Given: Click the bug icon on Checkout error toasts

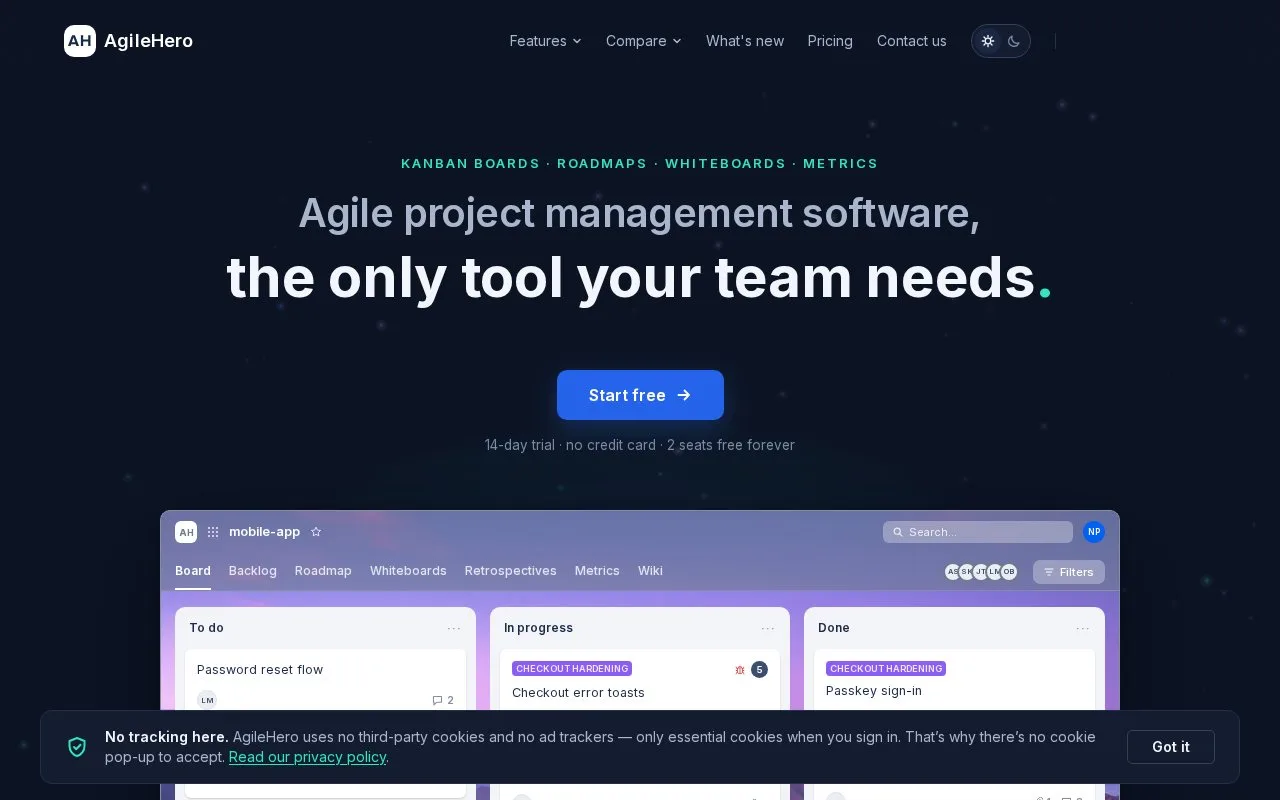Looking at the screenshot, I should (x=740, y=670).
